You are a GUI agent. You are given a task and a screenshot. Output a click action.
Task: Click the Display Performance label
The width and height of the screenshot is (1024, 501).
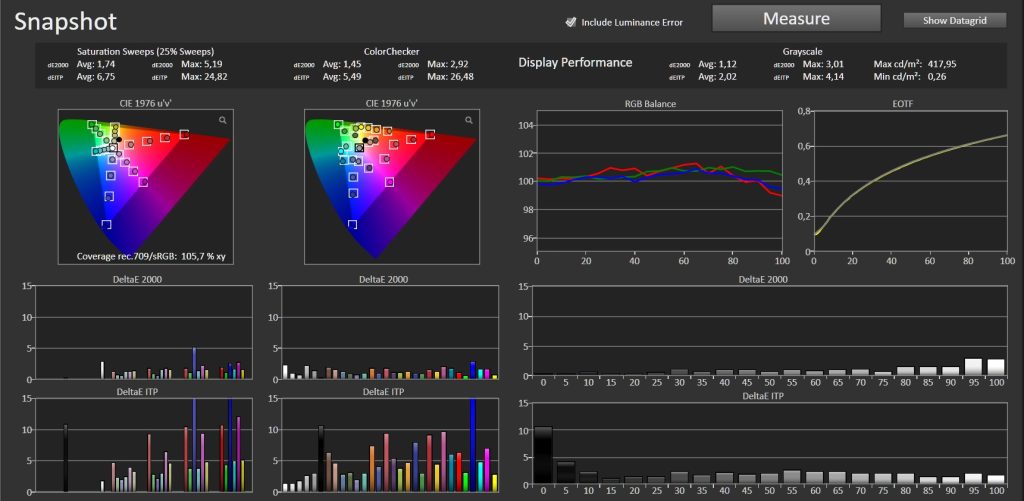click(x=575, y=63)
